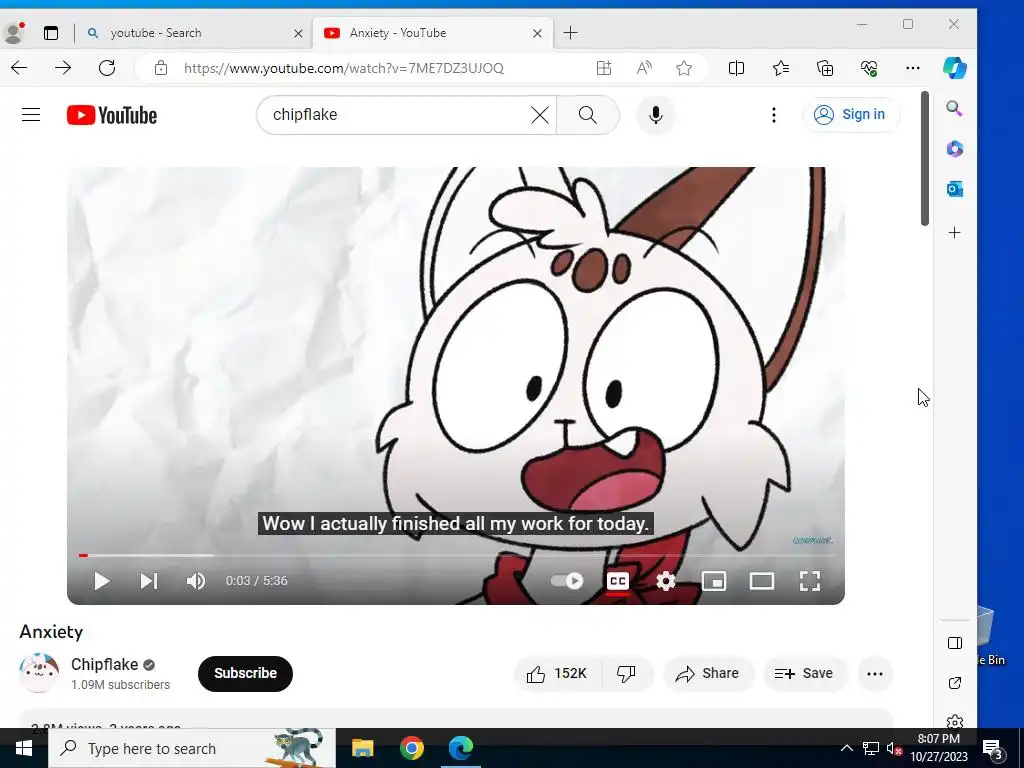Open Microsoft 365 in sidebar
Image resolution: width=1024 pixels, height=768 pixels.
(x=954, y=149)
